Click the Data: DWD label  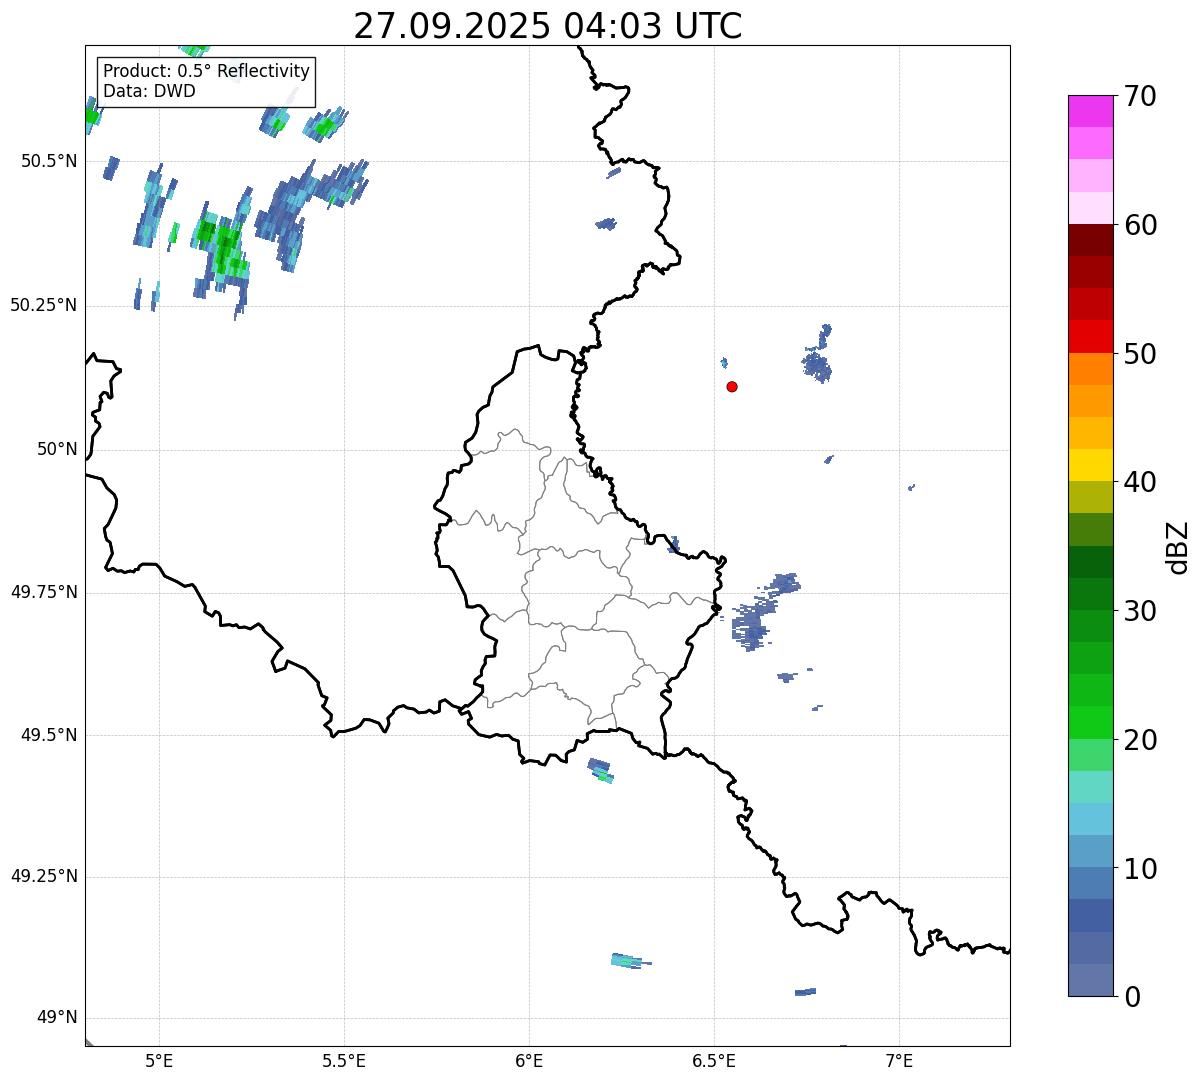click(x=149, y=91)
